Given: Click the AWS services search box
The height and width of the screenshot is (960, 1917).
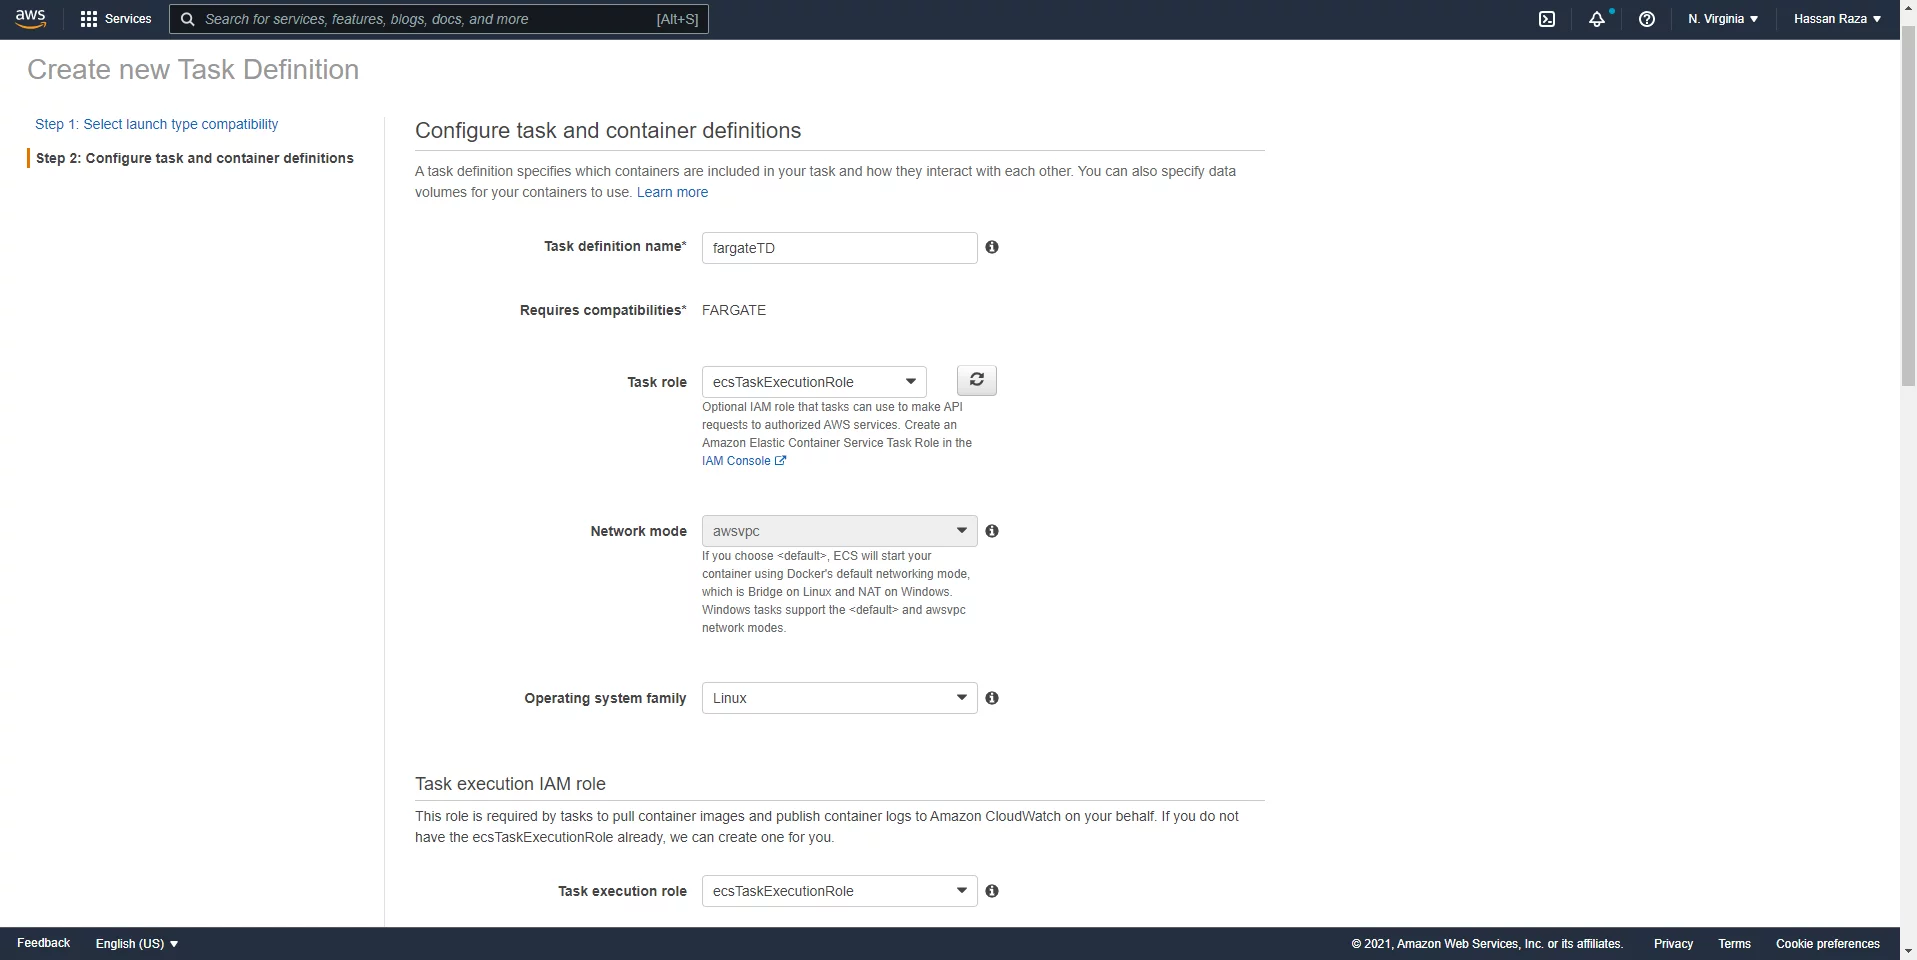Looking at the screenshot, I should point(439,19).
